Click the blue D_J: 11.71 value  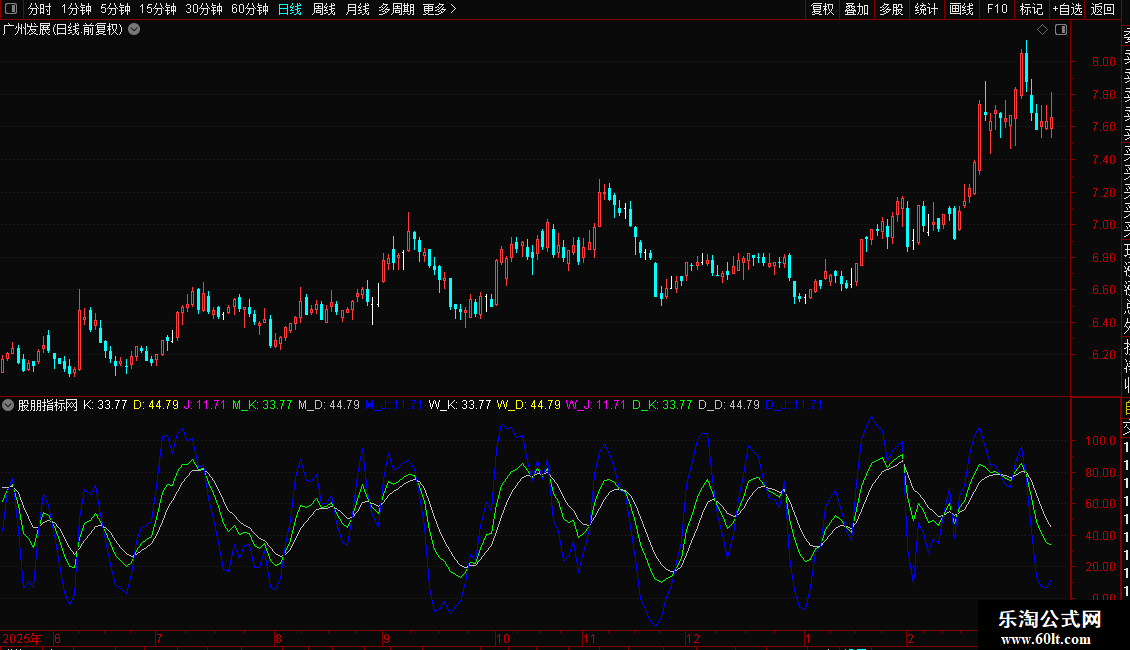[793, 405]
